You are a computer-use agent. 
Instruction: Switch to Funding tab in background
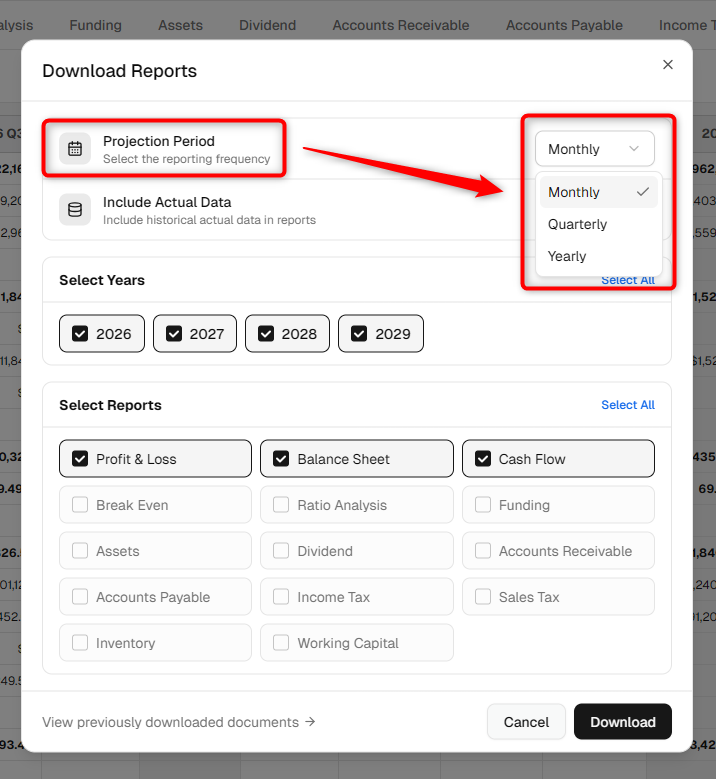(x=95, y=25)
